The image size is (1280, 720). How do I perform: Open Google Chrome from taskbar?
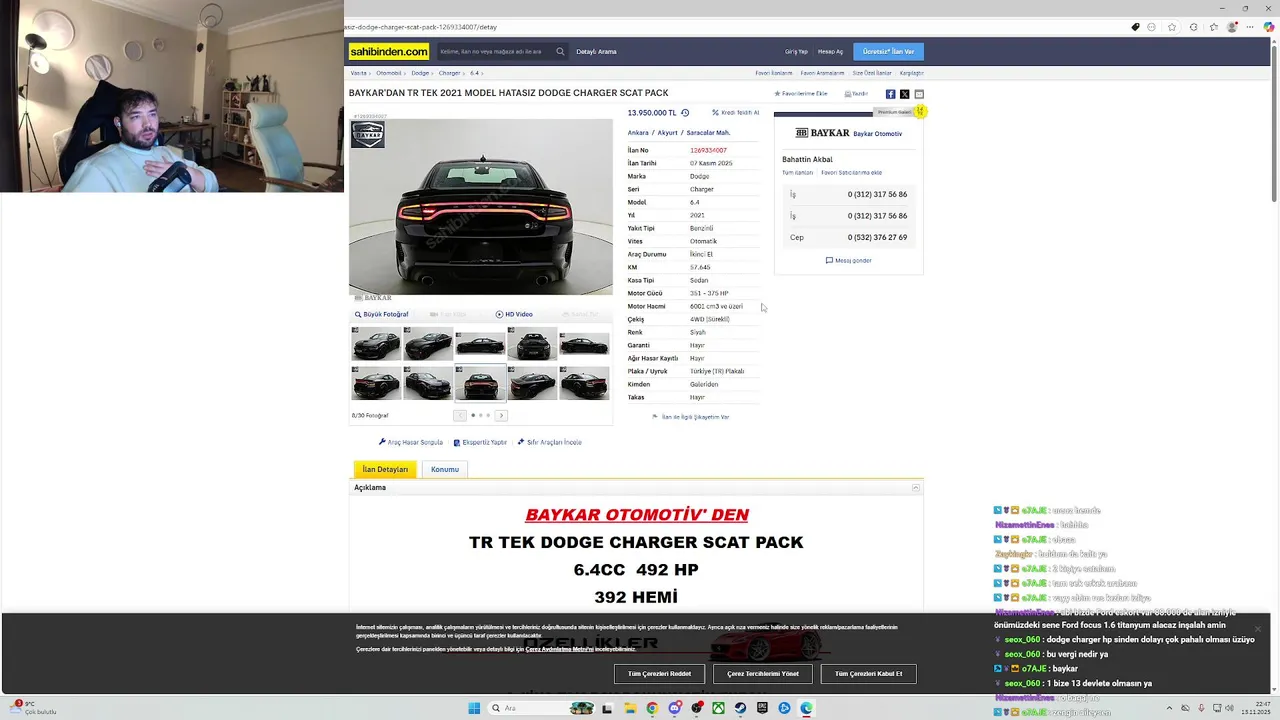[652, 708]
